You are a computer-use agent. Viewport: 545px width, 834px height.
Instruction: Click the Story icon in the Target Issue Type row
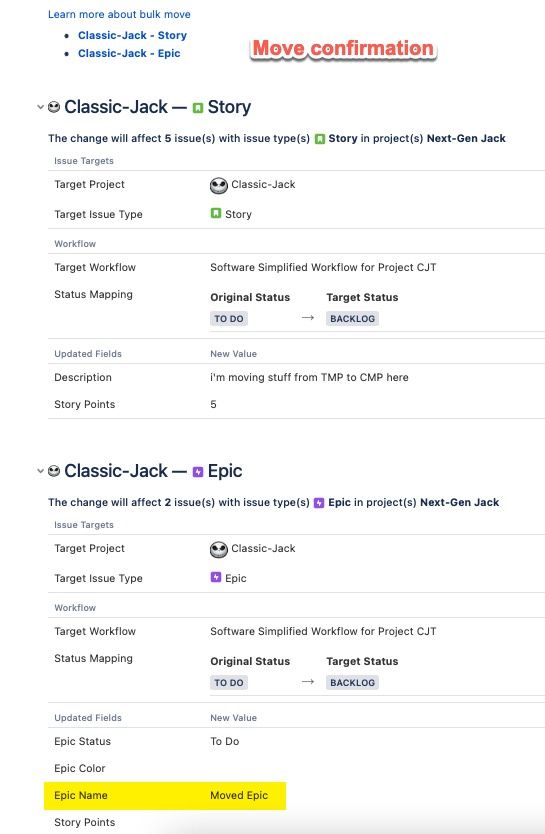tap(215, 213)
